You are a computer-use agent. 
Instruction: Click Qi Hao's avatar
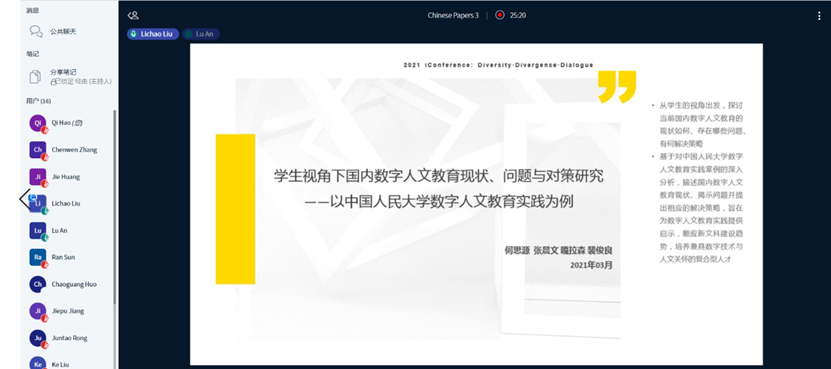38,123
